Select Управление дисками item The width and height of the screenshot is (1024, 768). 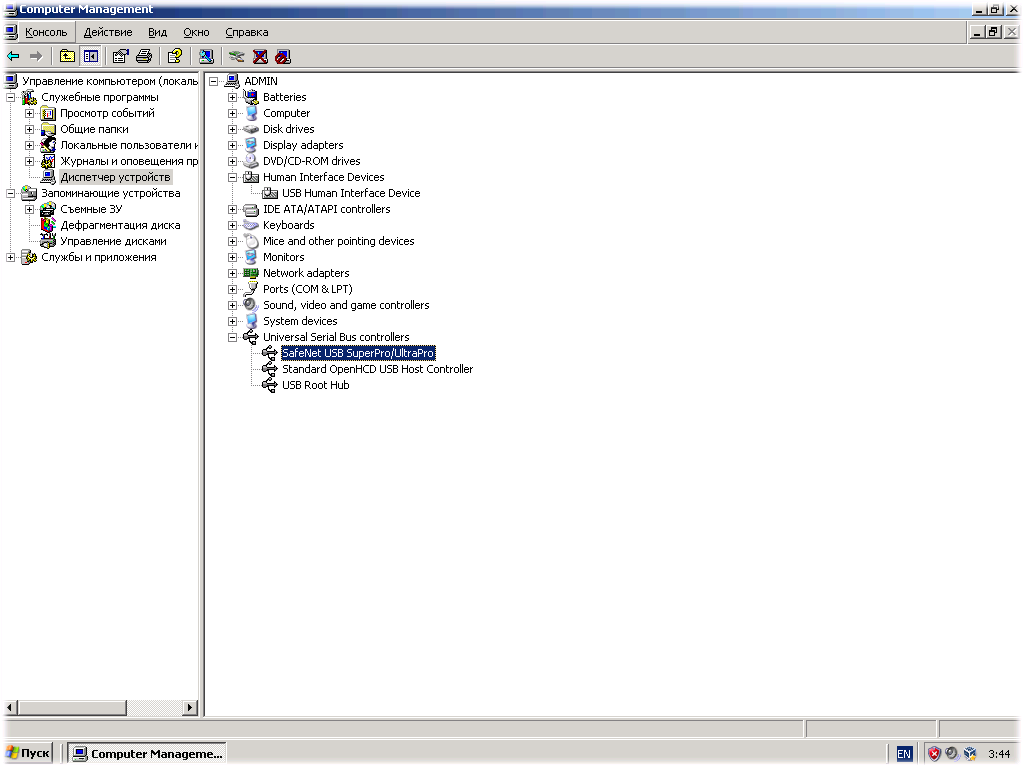tap(113, 241)
